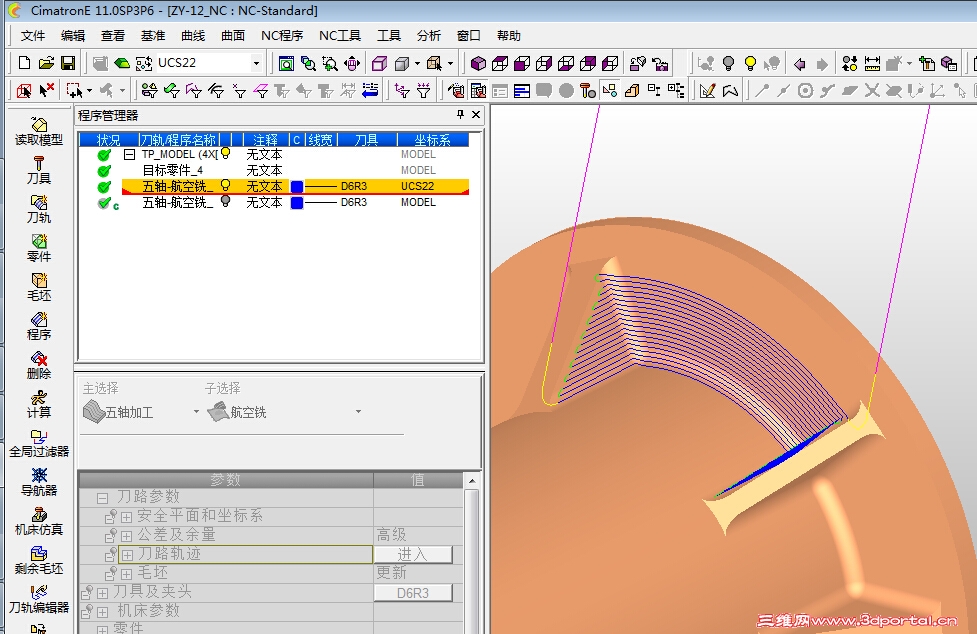Open the UCS22 coordinate system dropdown
Viewport: 977px width, 634px height.
point(256,64)
